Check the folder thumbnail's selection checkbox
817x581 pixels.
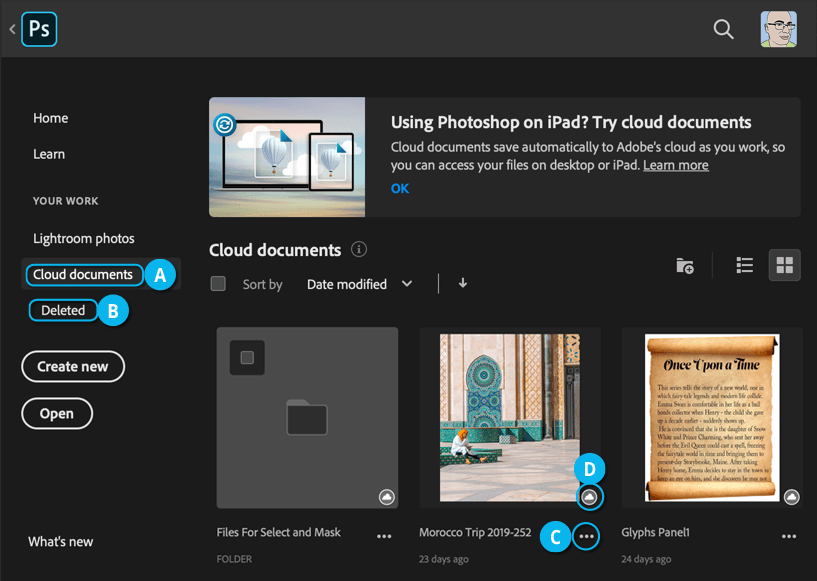click(247, 357)
